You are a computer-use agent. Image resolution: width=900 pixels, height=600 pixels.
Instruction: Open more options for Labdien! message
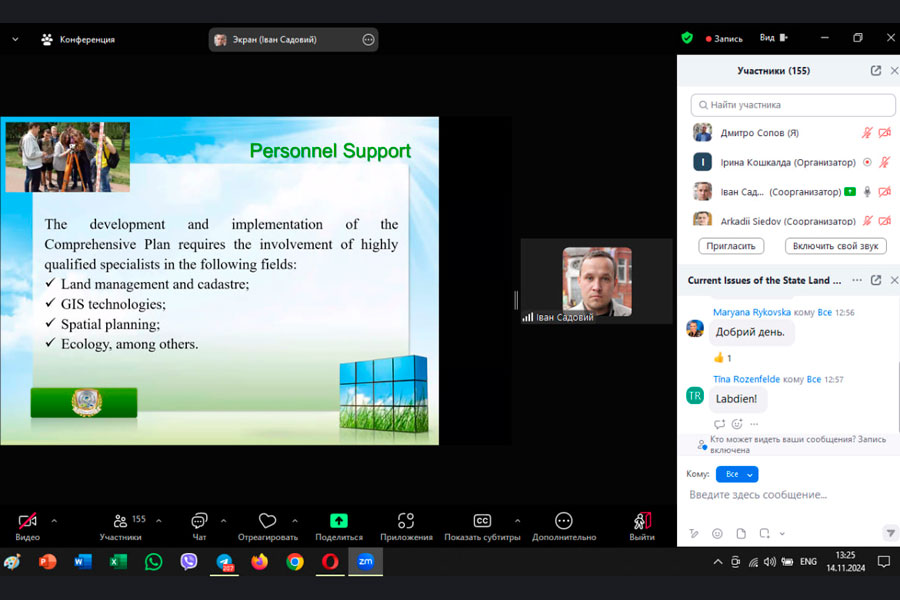754,424
